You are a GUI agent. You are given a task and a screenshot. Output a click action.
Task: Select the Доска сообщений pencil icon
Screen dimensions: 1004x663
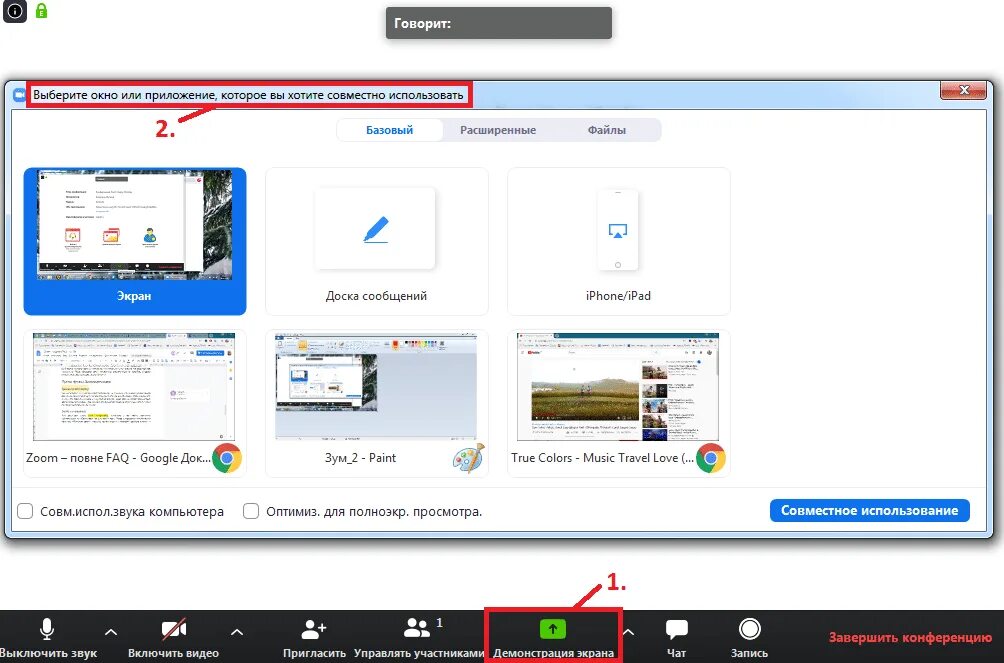pos(375,229)
